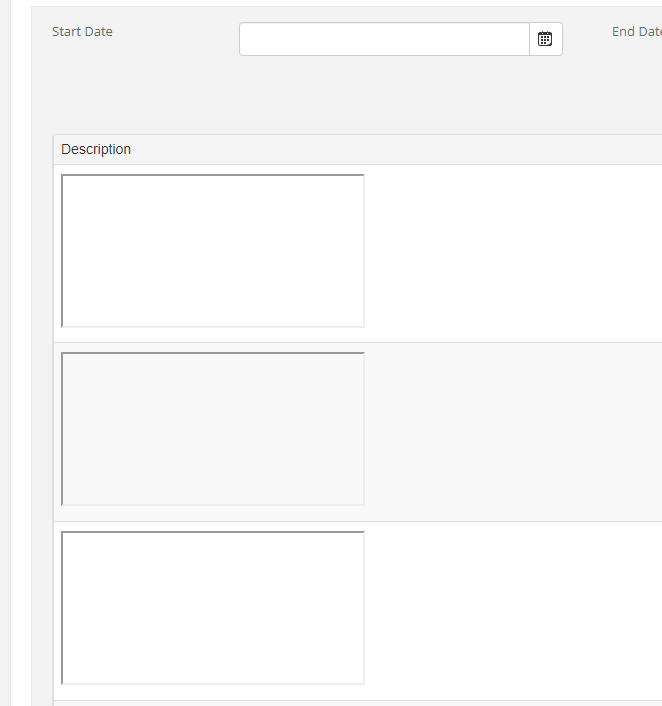Click the "Start Date" label

click(82, 32)
